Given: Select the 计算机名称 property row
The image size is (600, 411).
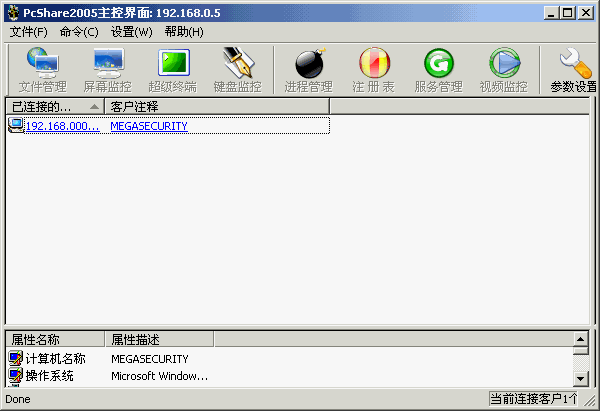Looking at the screenshot, I should (x=56, y=358).
